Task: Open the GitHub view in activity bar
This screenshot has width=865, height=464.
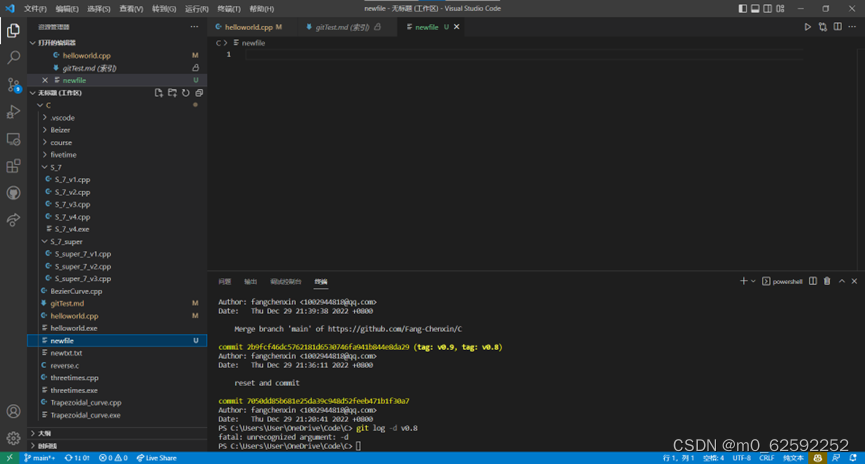Action: pyautogui.click(x=13, y=193)
